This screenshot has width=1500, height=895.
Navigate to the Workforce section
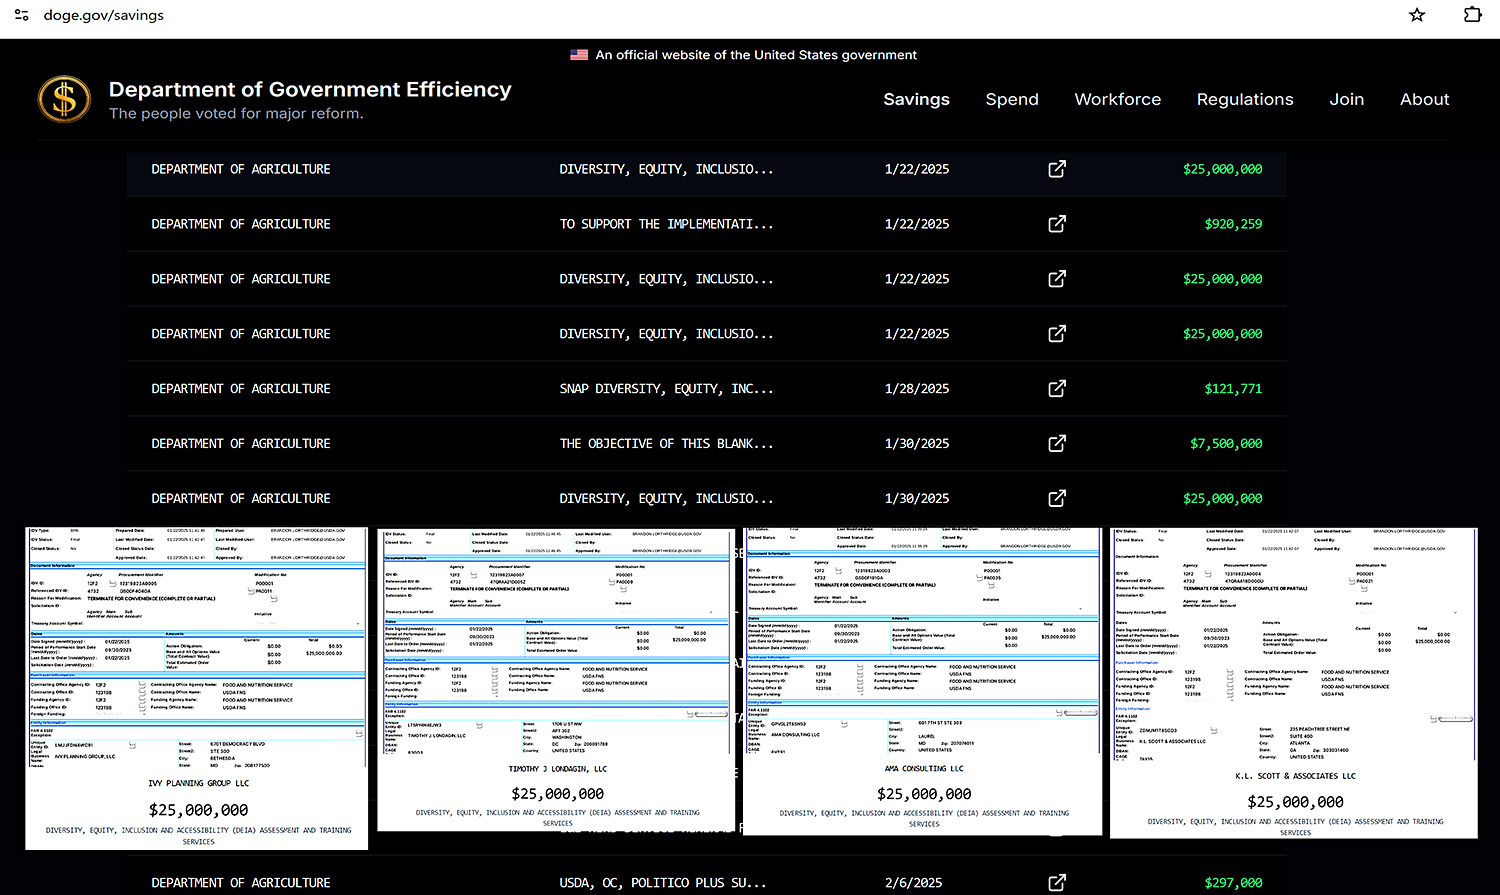1117,100
